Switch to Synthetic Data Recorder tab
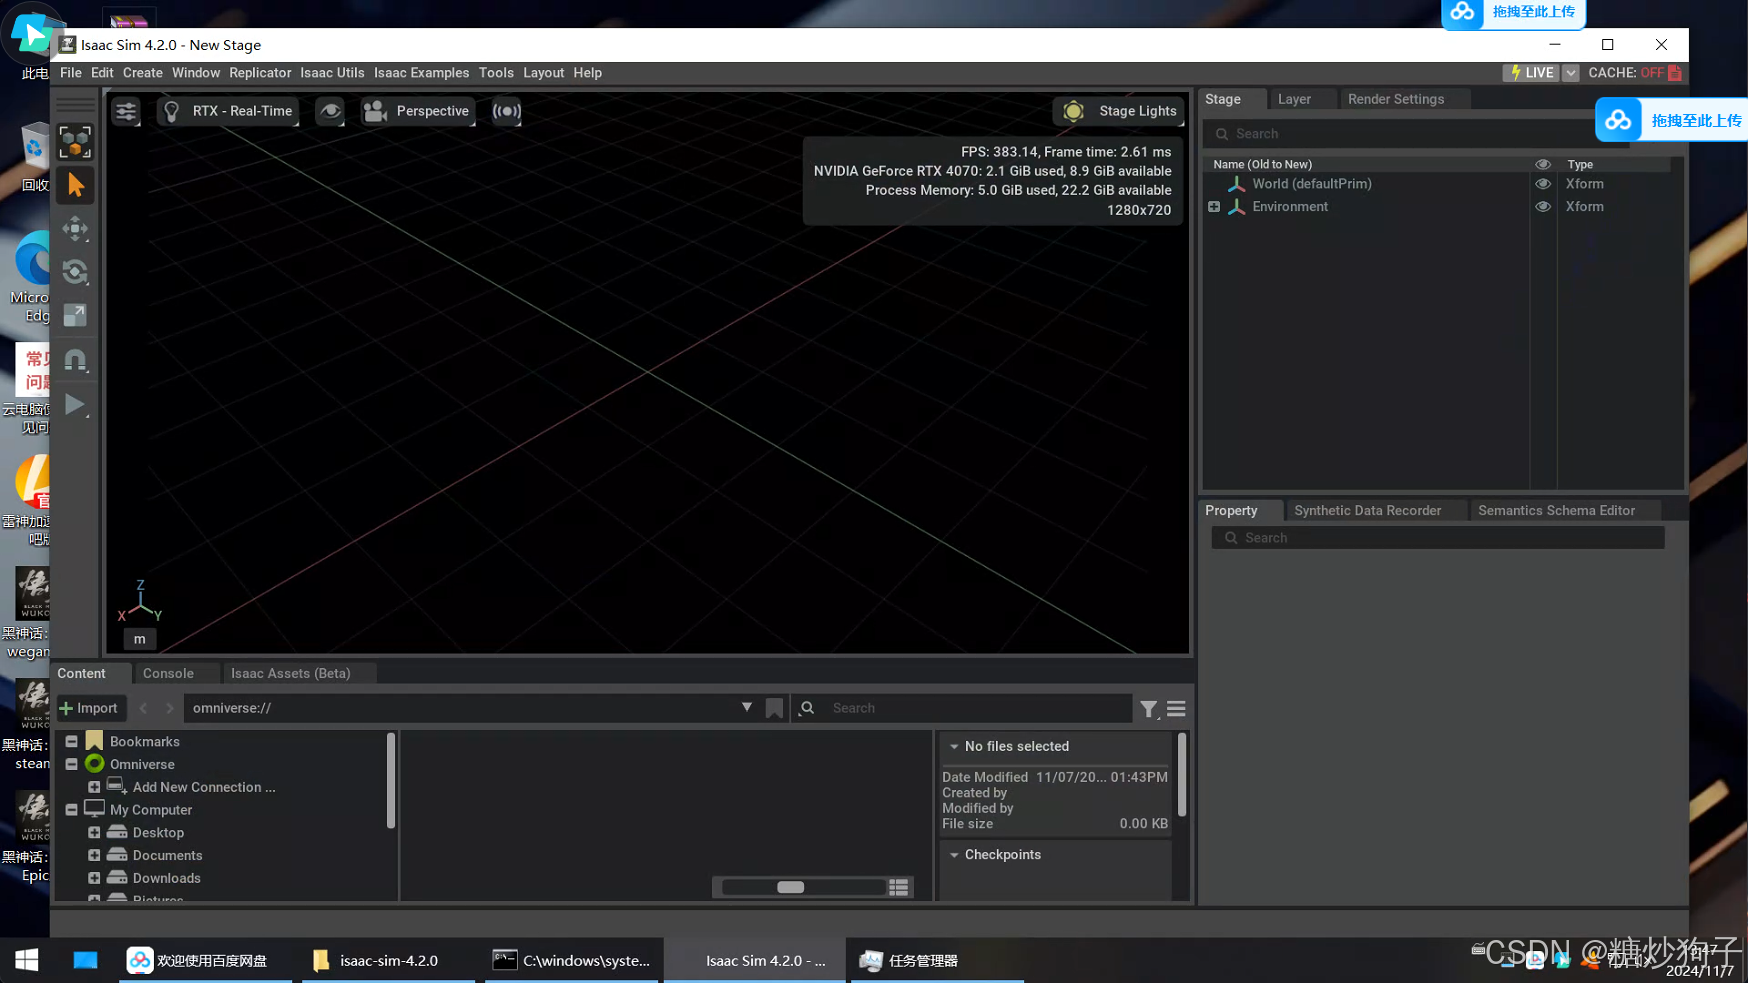Image resolution: width=1748 pixels, height=983 pixels. pyautogui.click(x=1367, y=510)
